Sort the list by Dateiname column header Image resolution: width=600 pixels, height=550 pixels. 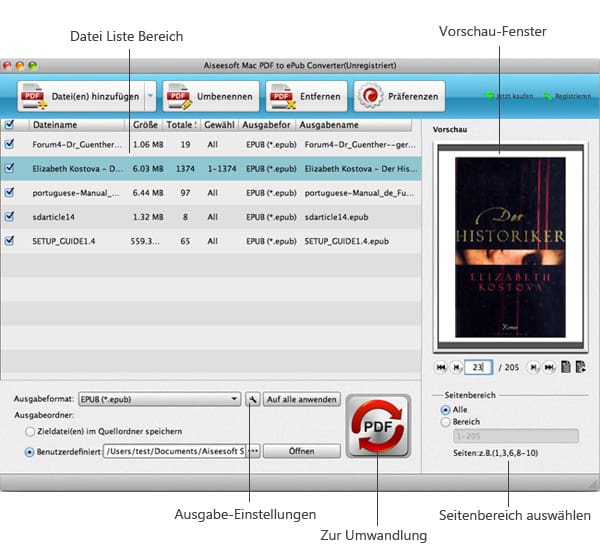pos(78,125)
